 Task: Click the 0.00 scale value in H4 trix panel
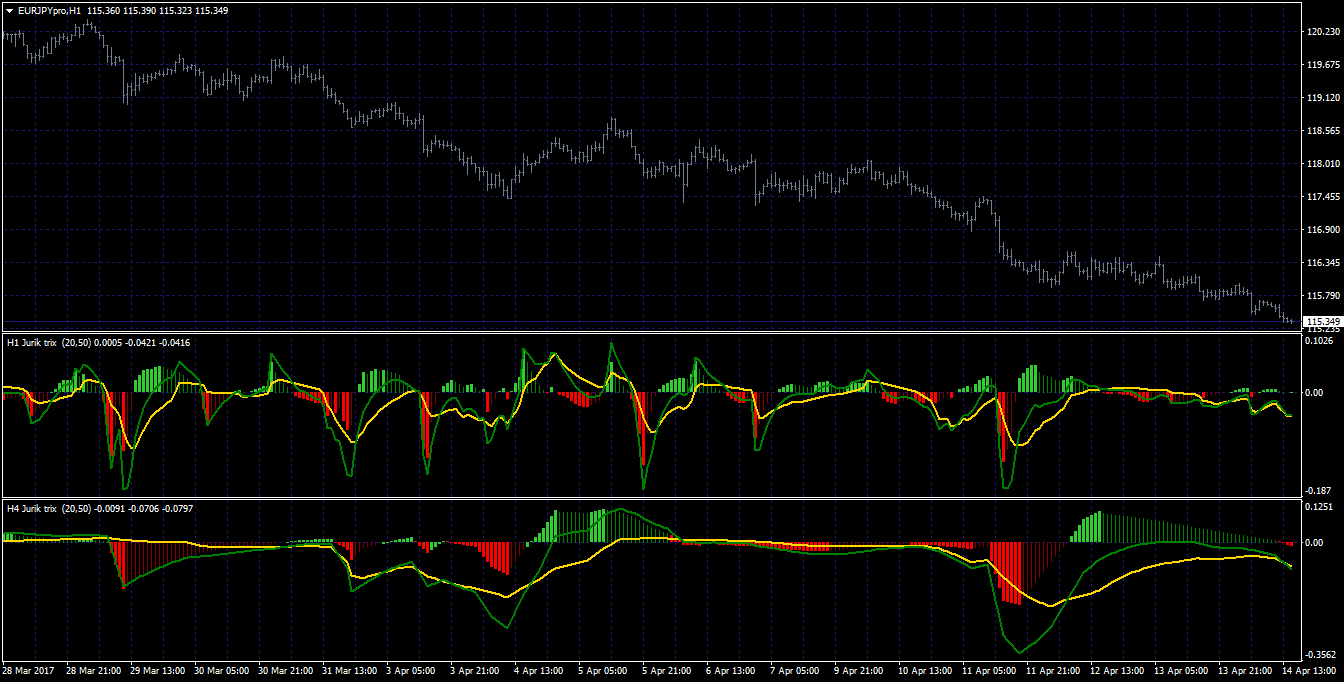(1316, 543)
